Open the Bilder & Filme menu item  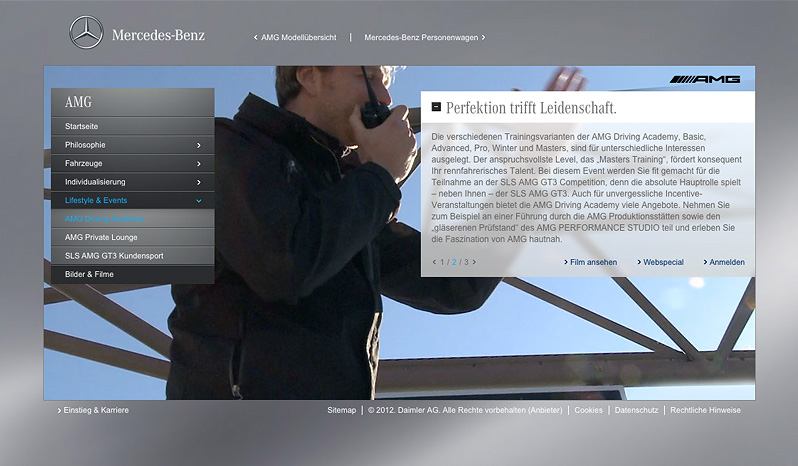[x=132, y=274]
